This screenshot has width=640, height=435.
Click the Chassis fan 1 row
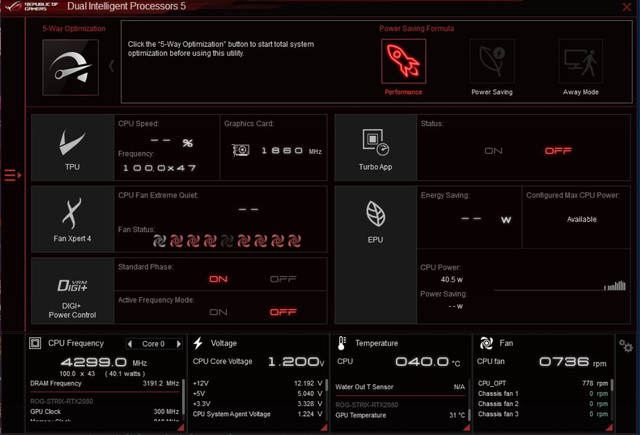click(x=543, y=393)
